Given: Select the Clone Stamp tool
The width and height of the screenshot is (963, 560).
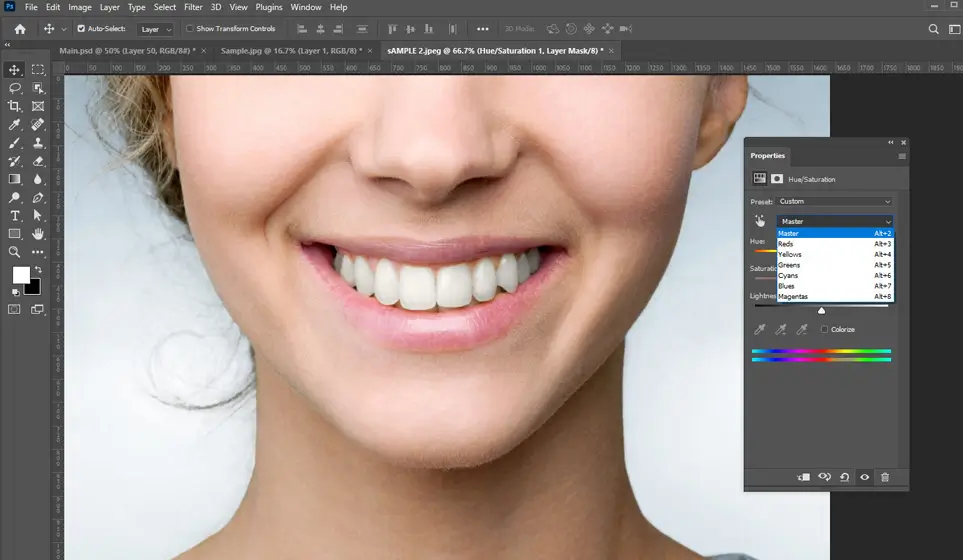Looking at the screenshot, I should (38, 143).
